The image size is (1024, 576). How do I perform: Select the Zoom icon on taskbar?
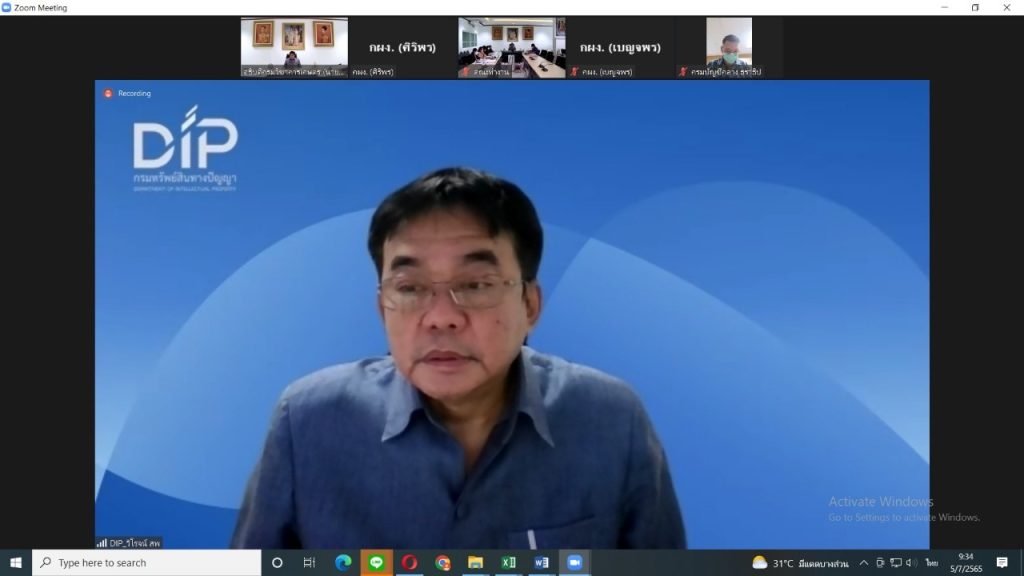click(x=575, y=562)
